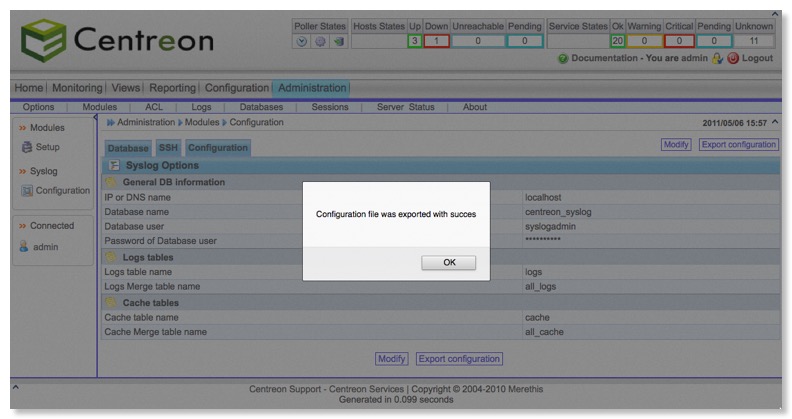Switch to the Database tab
Viewport: 792px width, 419px height.
pyautogui.click(x=127, y=148)
